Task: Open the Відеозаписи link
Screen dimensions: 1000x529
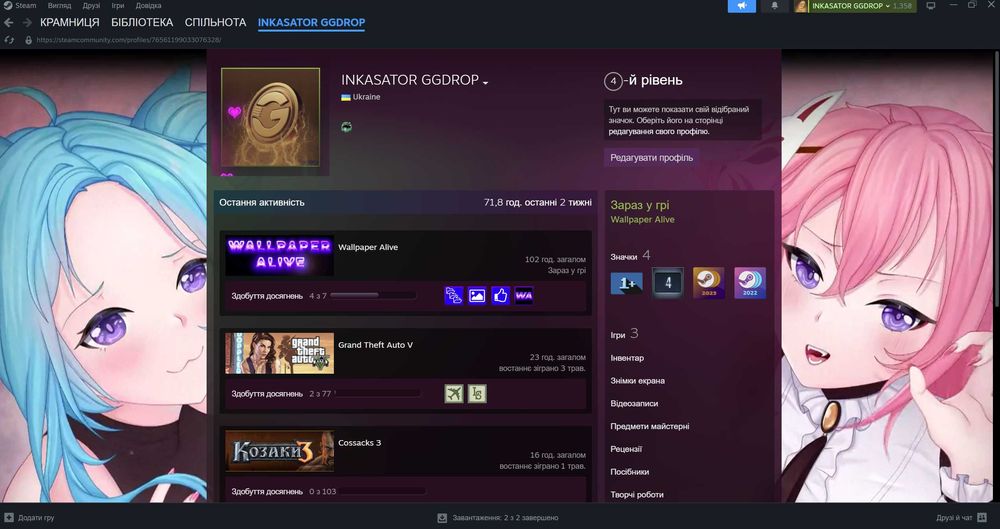Action: (634, 403)
